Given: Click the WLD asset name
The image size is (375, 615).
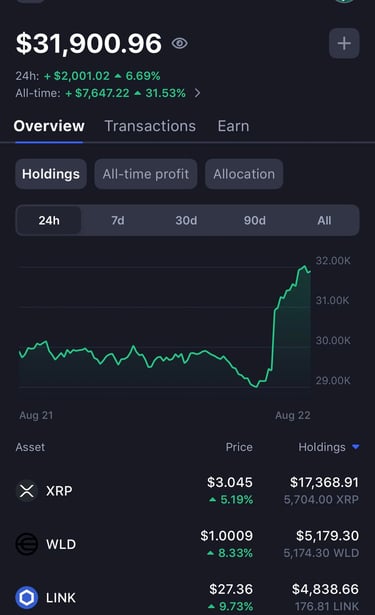Looking at the screenshot, I should pyautogui.click(x=61, y=544).
